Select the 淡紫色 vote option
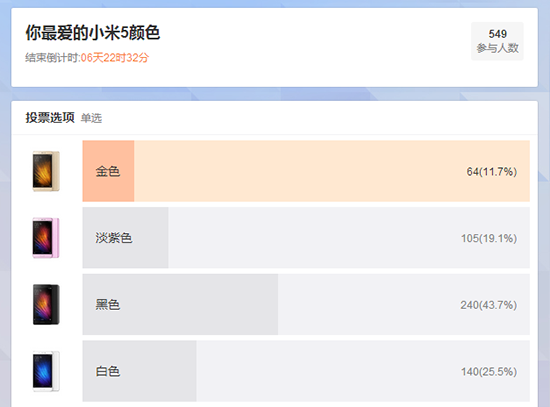 (306, 238)
